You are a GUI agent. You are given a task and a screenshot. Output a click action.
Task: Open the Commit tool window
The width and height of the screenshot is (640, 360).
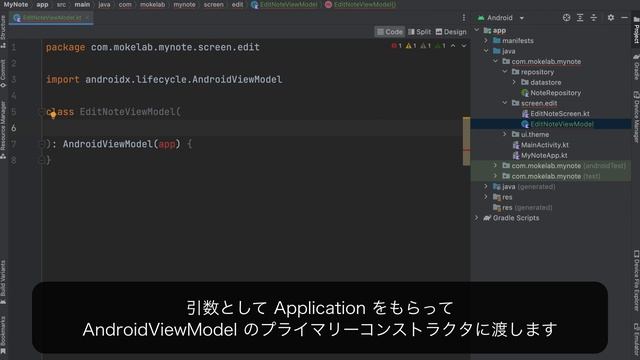coord(3,73)
